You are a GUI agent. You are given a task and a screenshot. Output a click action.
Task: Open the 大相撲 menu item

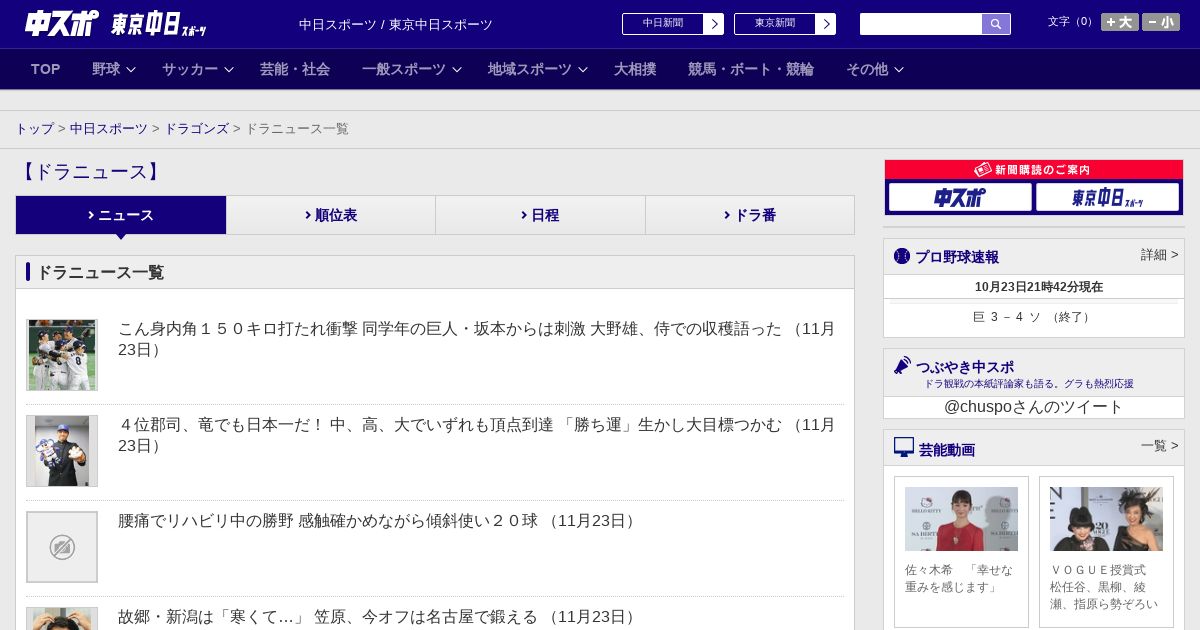(x=635, y=69)
